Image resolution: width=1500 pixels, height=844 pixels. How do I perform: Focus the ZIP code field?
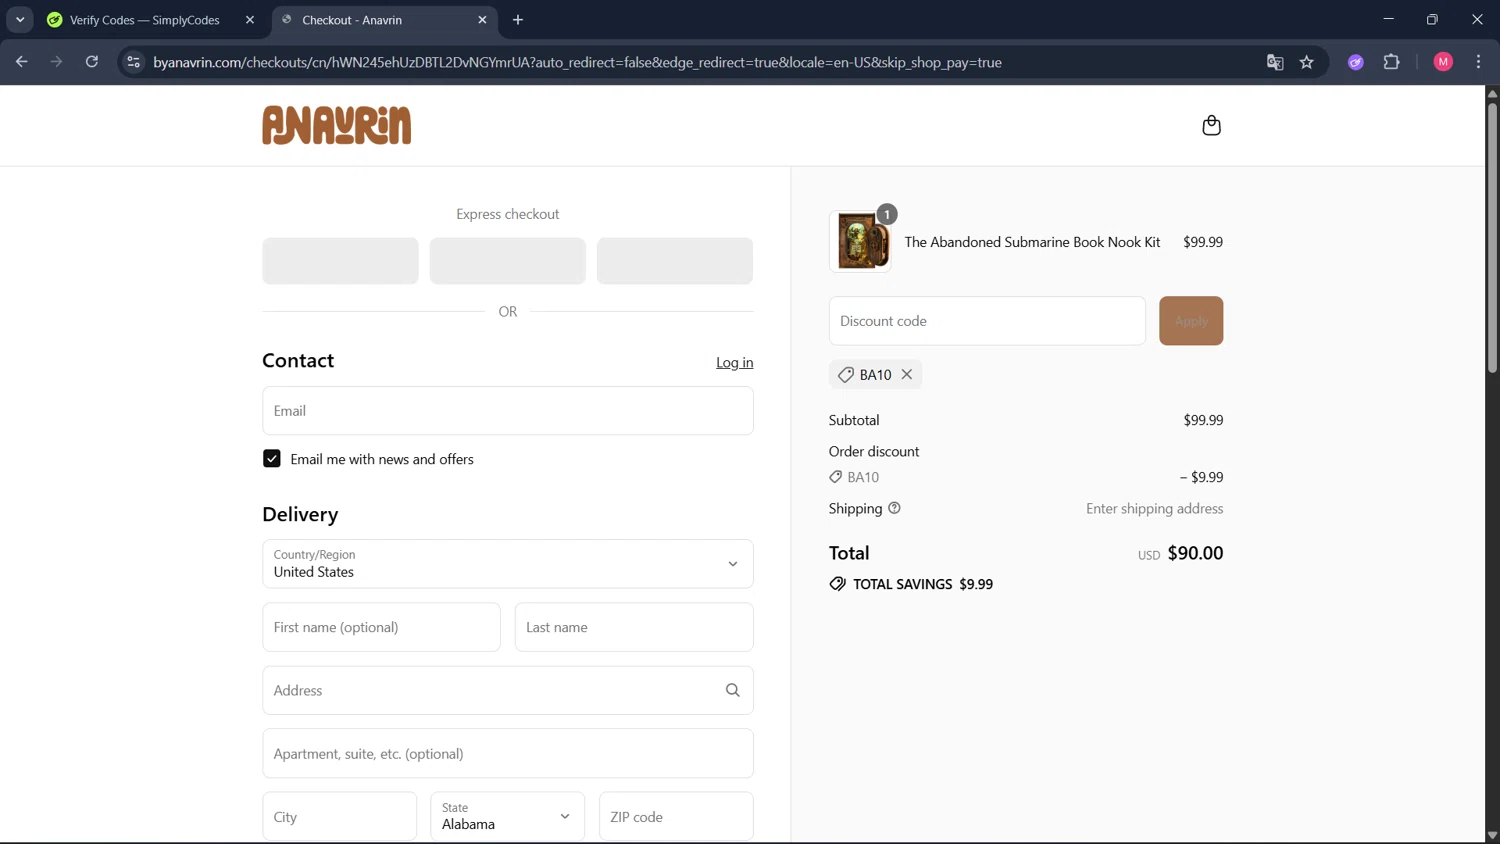pyautogui.click(x=676, y=817)
